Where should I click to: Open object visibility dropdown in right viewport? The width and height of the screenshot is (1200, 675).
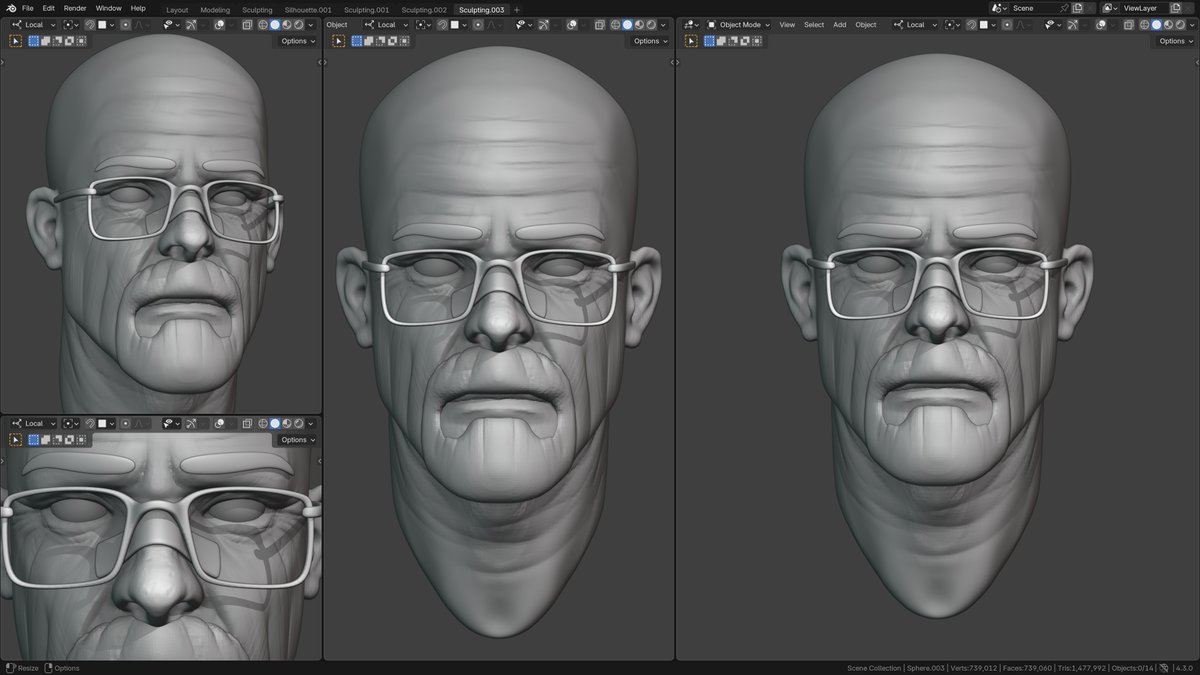click(1053, 25)
